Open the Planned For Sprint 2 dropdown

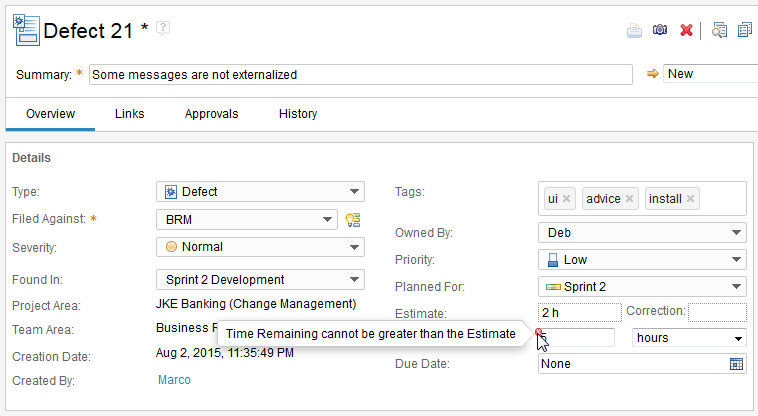coord(642,287)
